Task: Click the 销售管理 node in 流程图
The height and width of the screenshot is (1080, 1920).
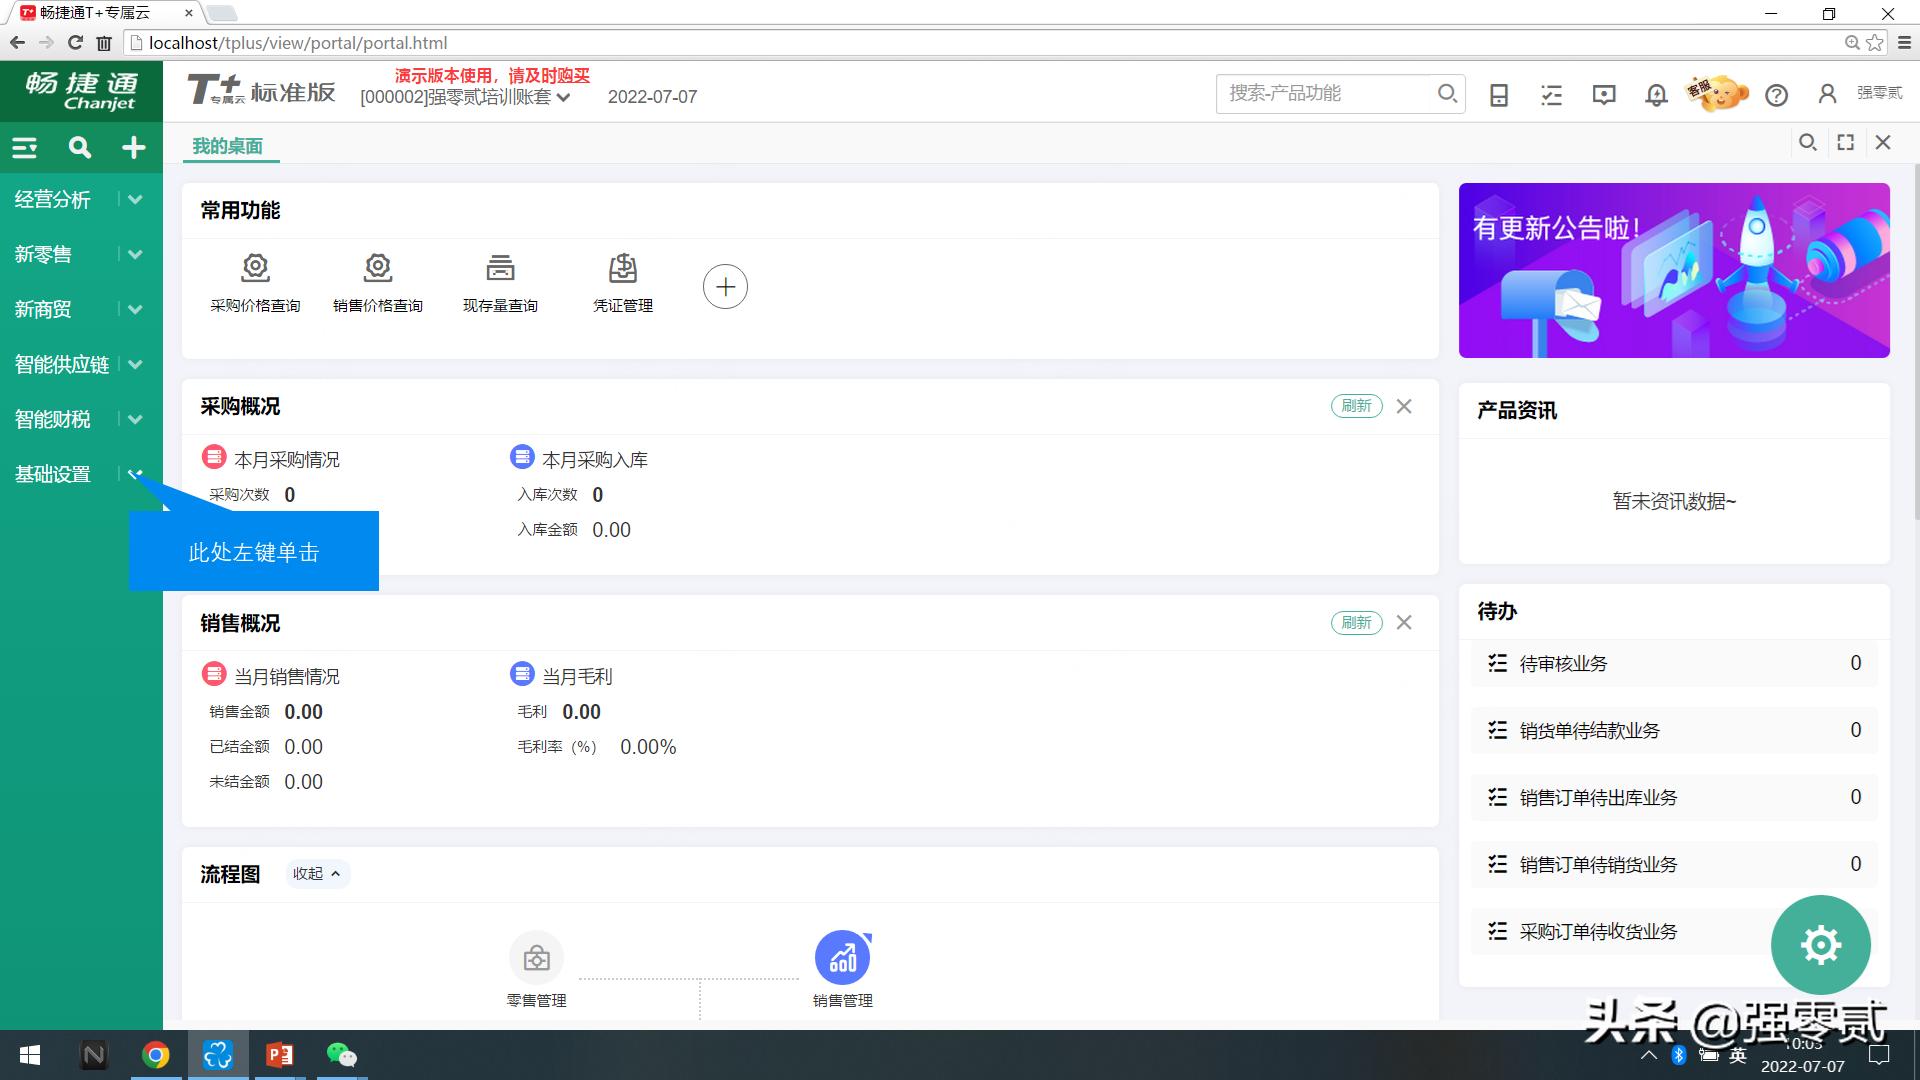Action: click(x=843, y=957)
